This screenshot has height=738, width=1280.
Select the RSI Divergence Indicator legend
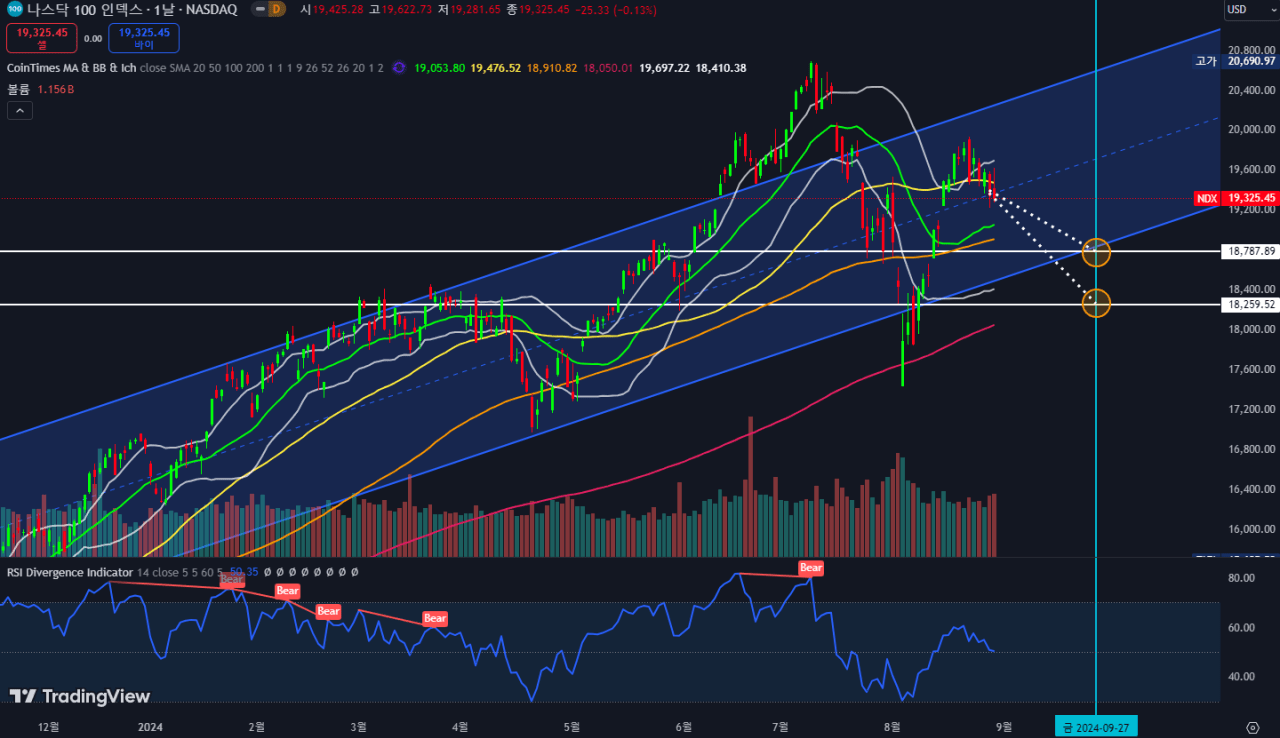(x=70, y=572)
